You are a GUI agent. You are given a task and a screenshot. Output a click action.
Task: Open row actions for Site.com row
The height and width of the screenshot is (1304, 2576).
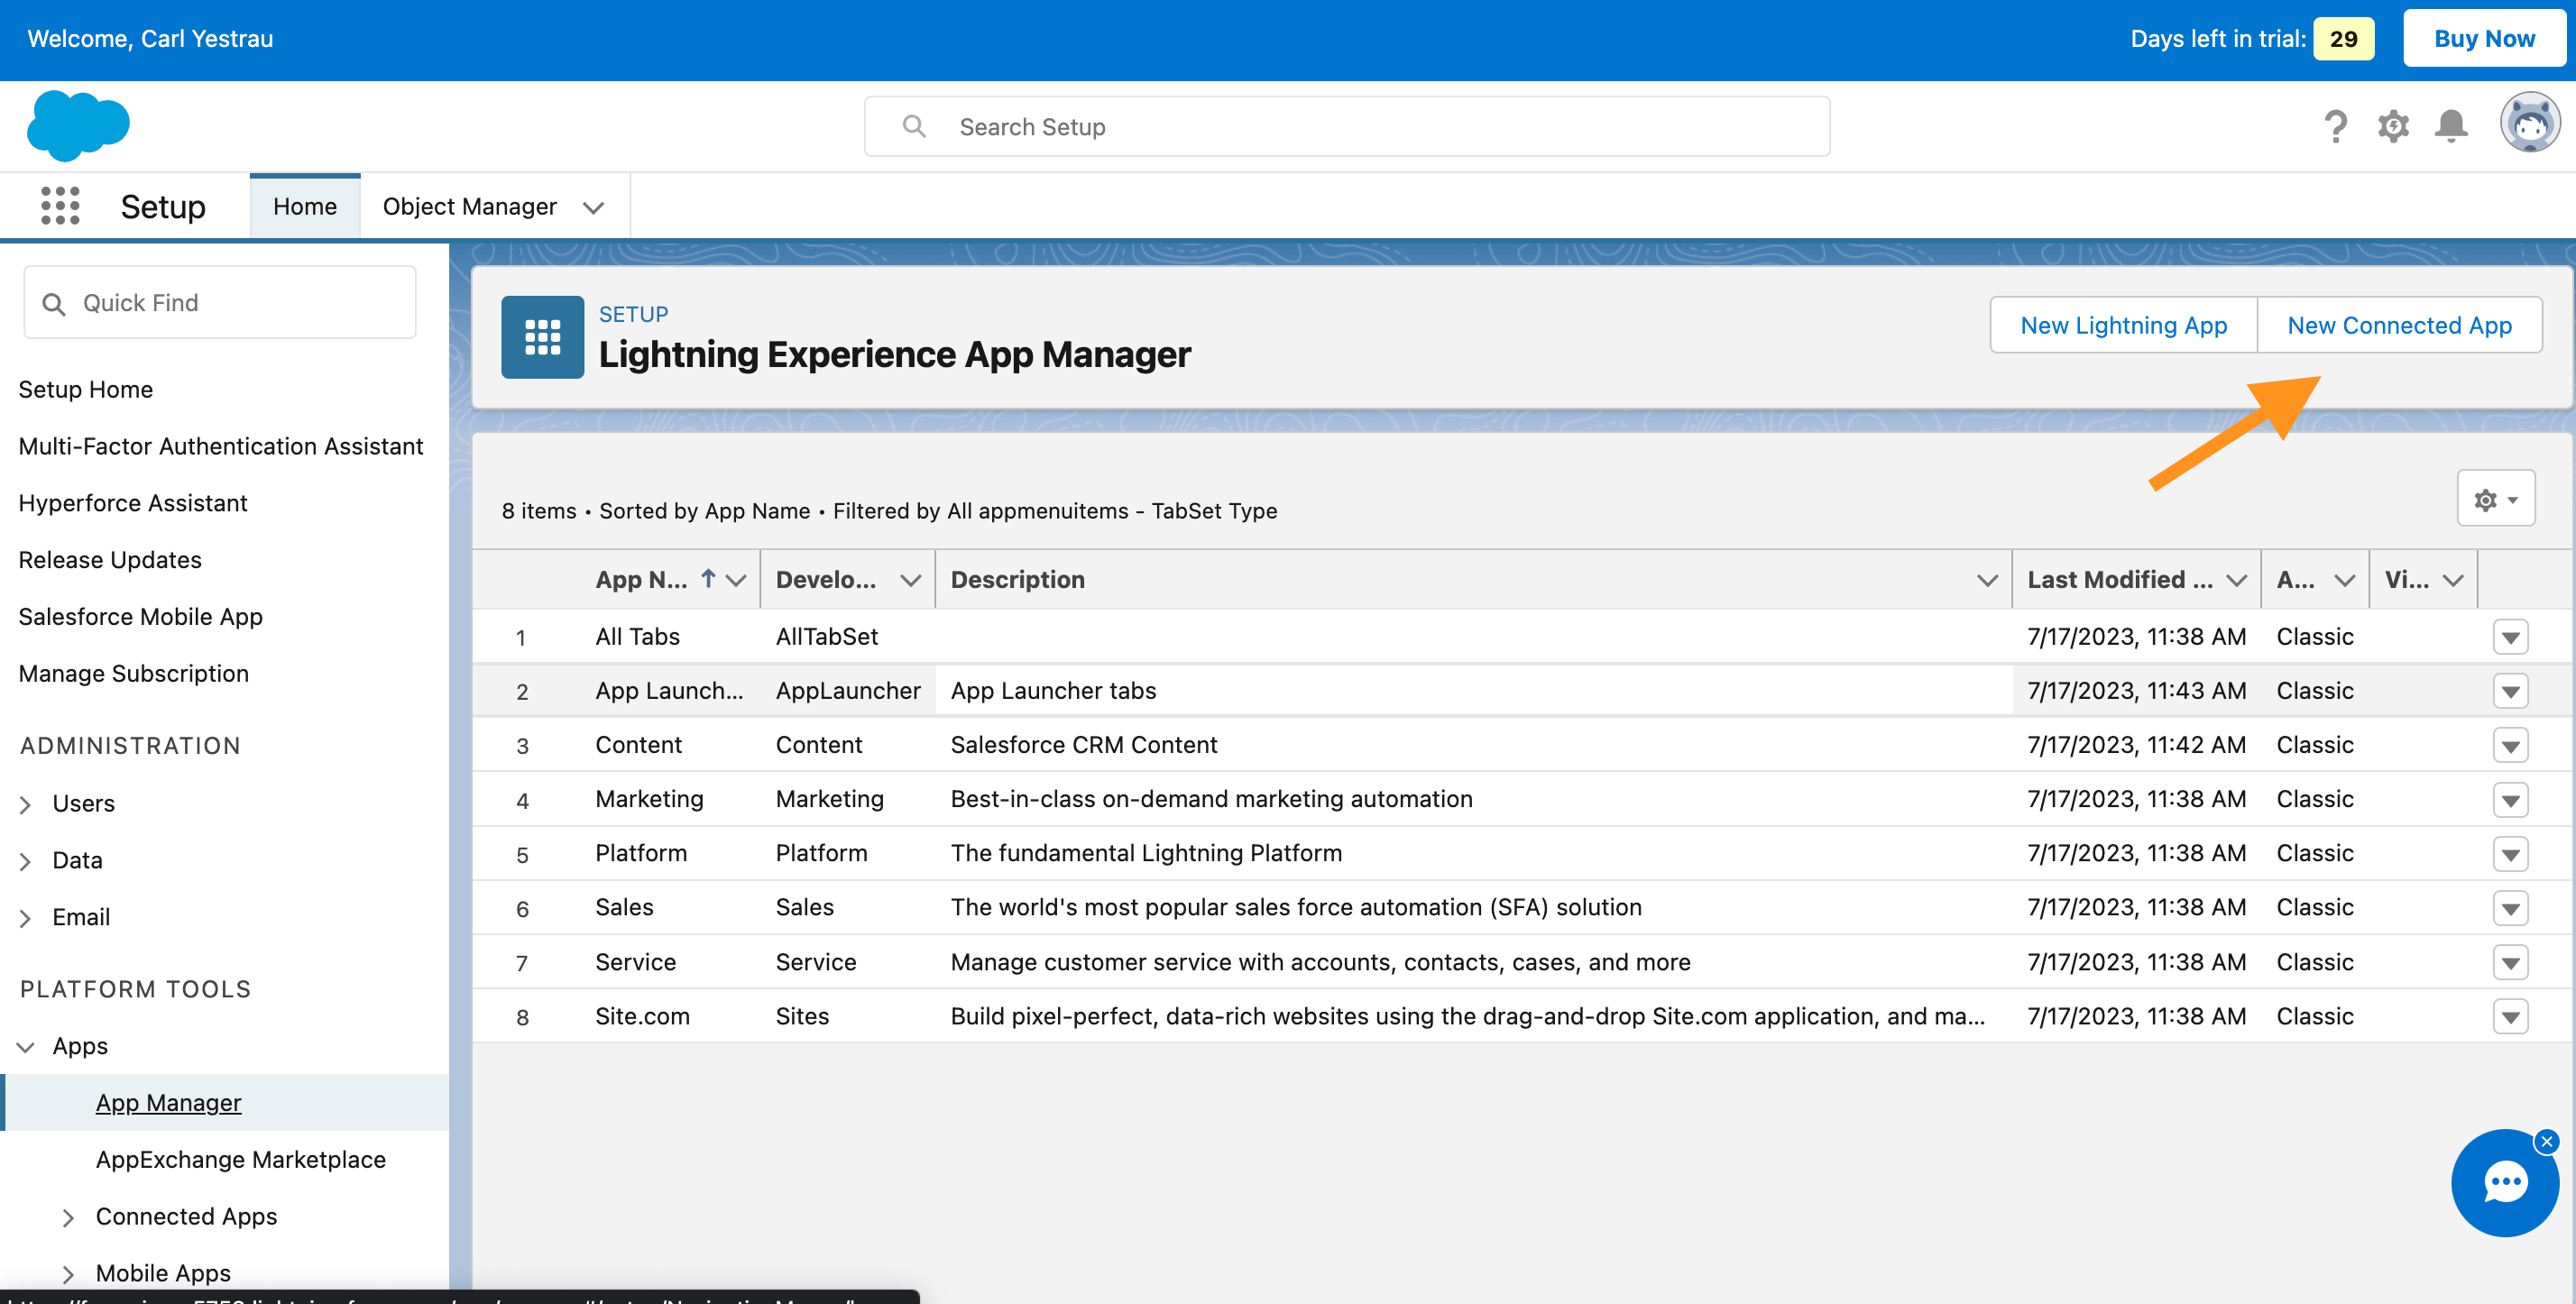tap(2510, 1017)
